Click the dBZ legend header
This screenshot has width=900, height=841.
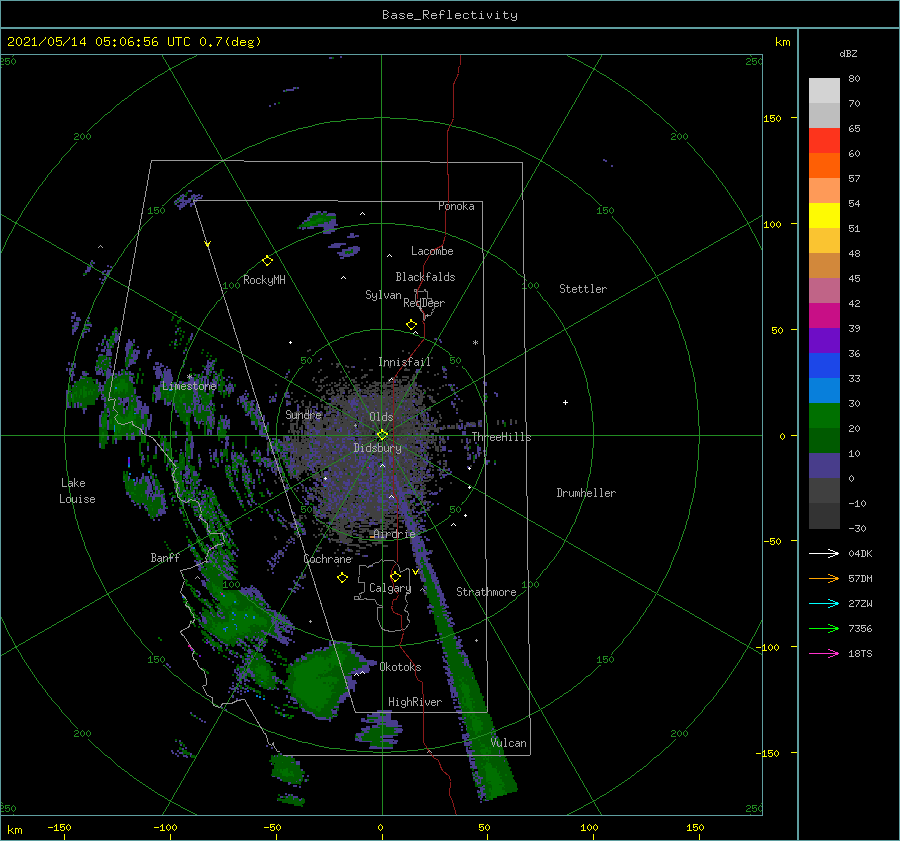coord(848,54)
